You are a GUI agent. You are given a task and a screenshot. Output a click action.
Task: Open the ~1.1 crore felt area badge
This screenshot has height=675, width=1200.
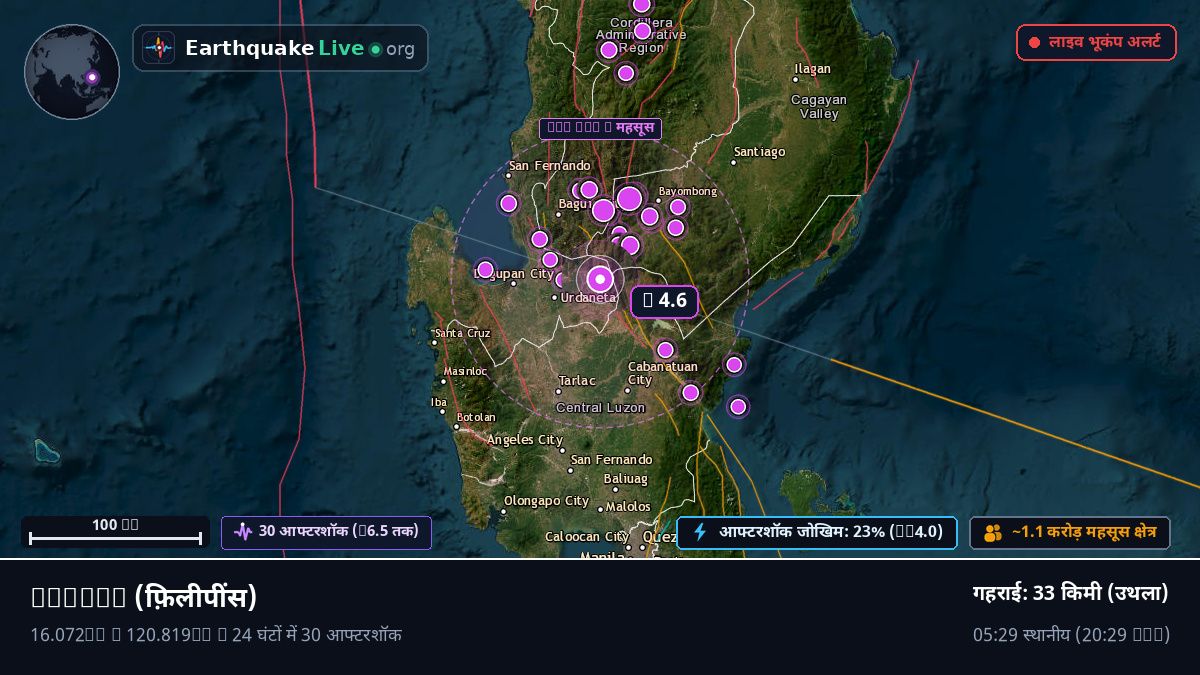[x=1070, y=533]
